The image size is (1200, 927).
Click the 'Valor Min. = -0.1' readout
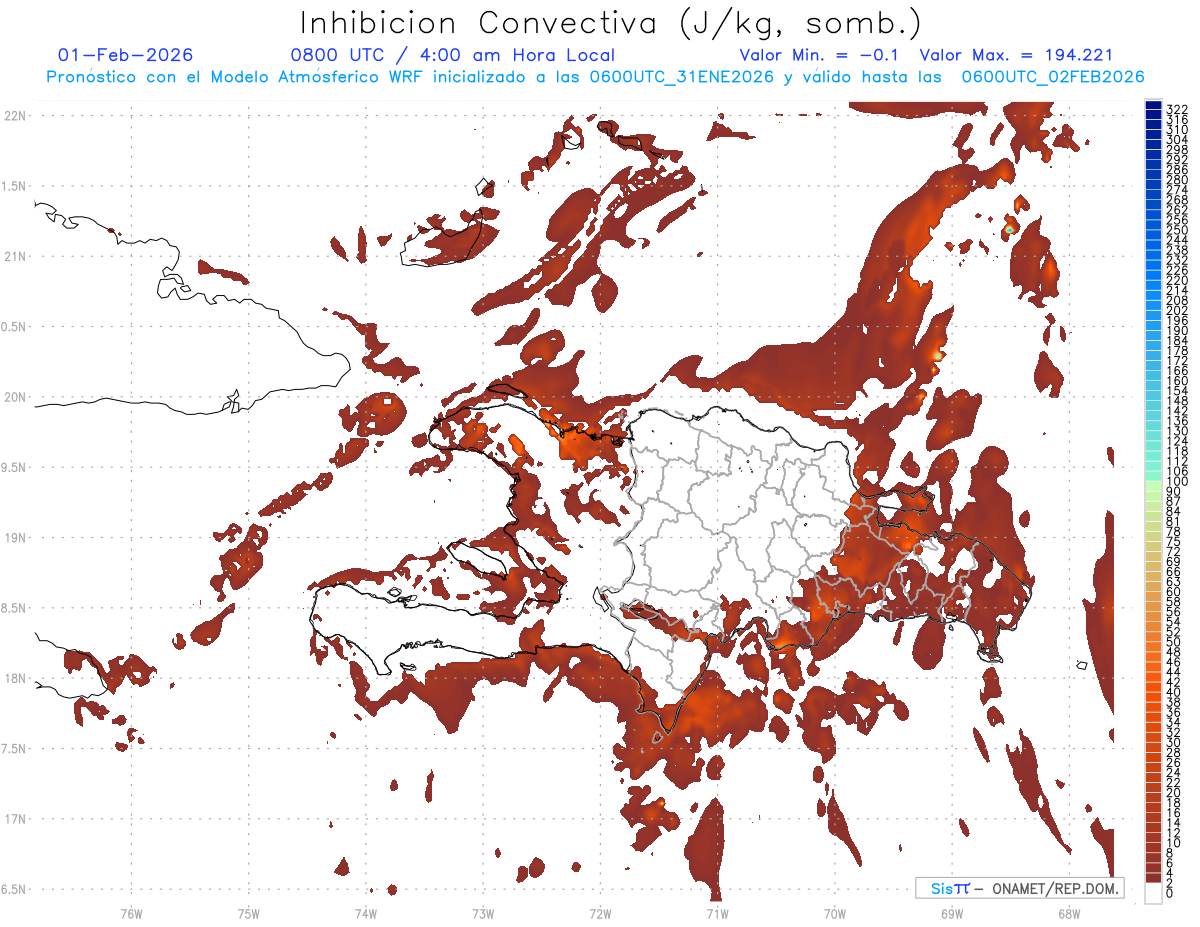(819, 55)
